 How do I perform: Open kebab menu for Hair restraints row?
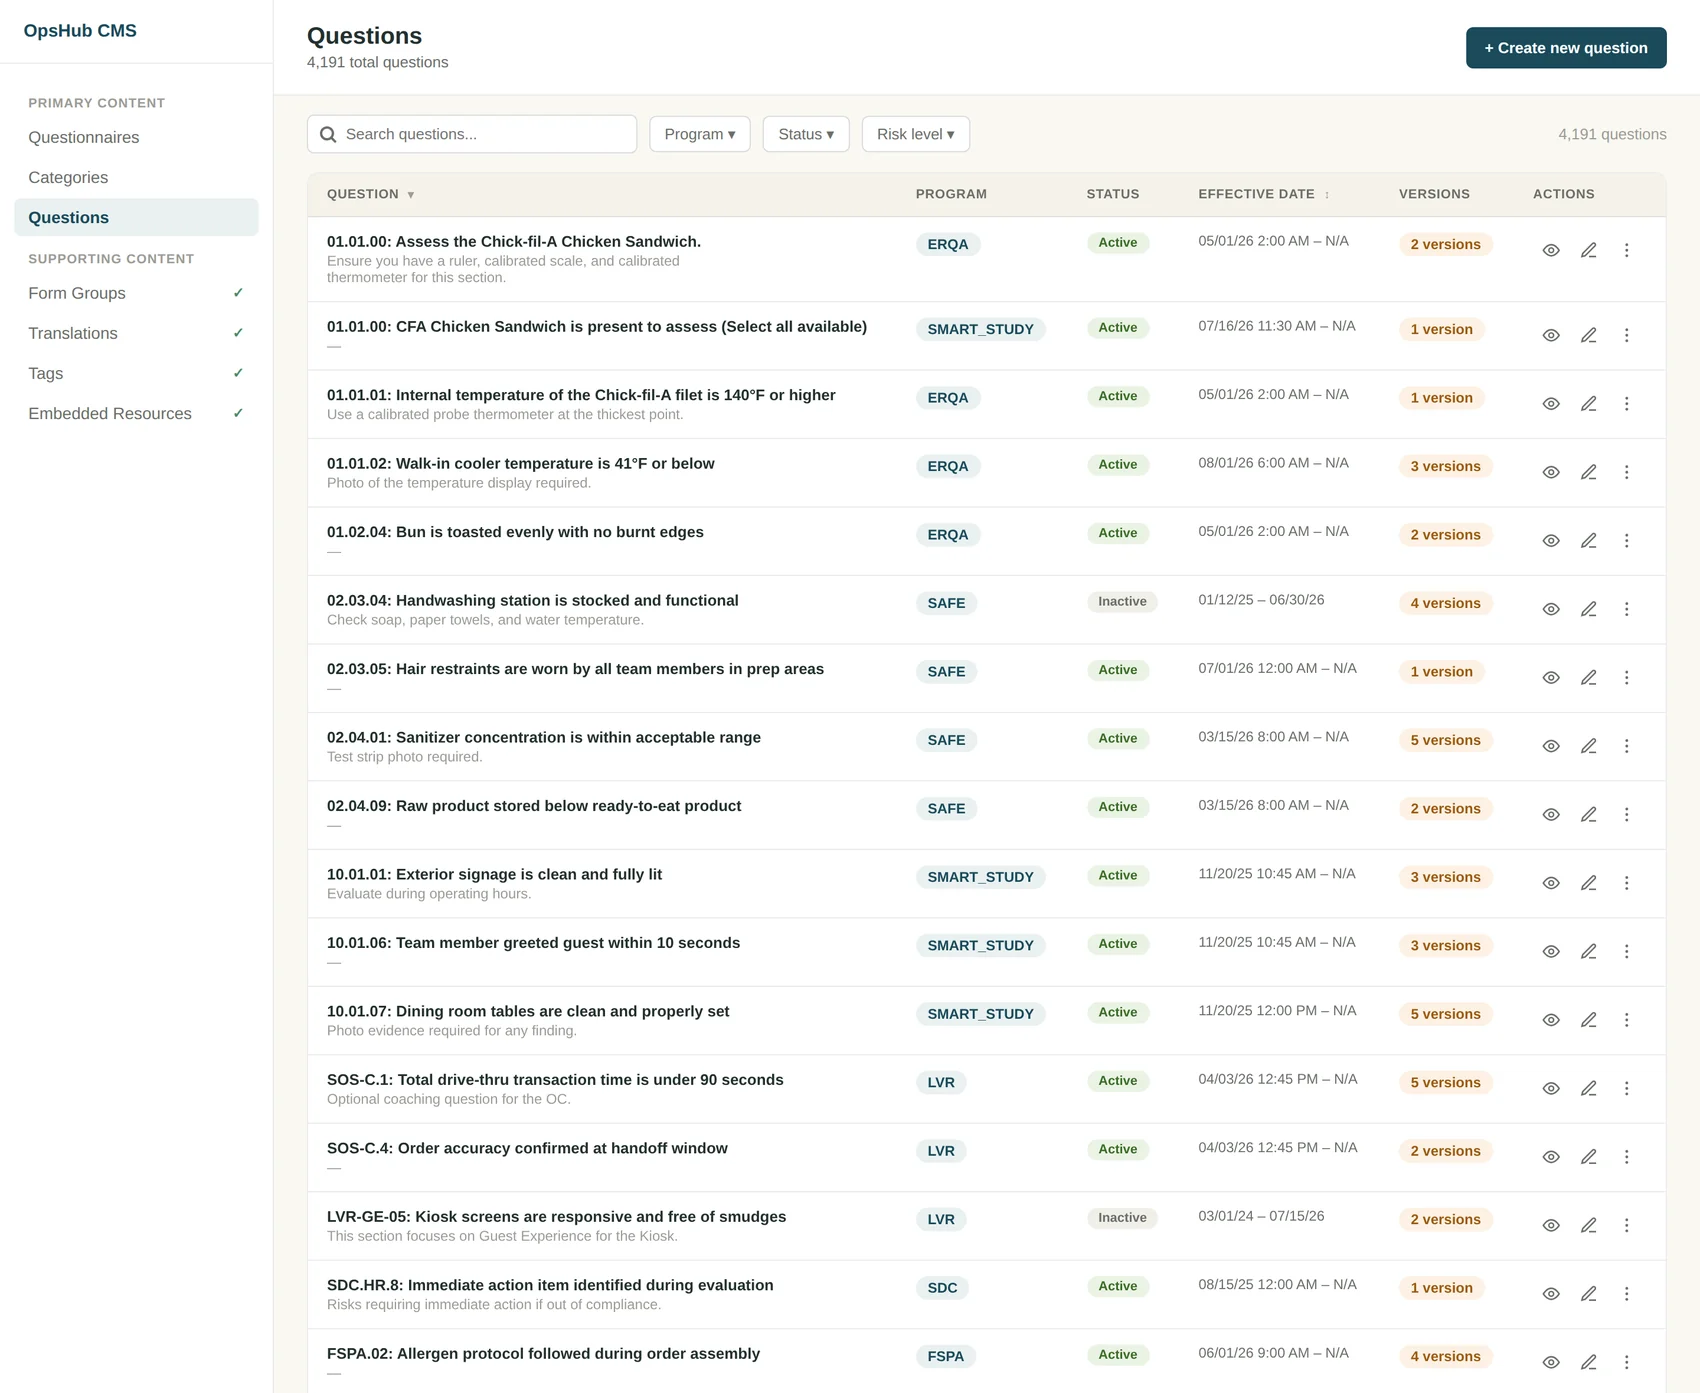(x=1626, y=678)
